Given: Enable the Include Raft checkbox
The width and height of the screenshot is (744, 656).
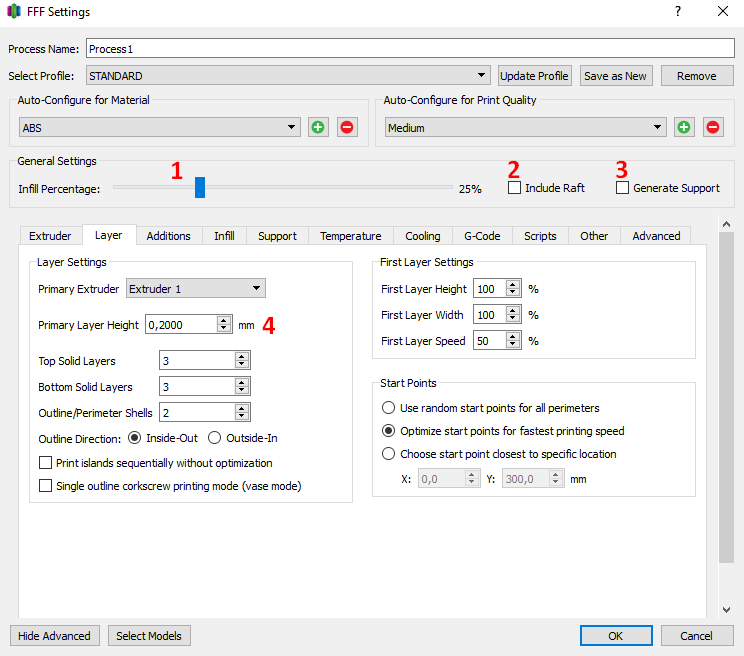Looking at the screenshot, I should [x=514, y=188].
